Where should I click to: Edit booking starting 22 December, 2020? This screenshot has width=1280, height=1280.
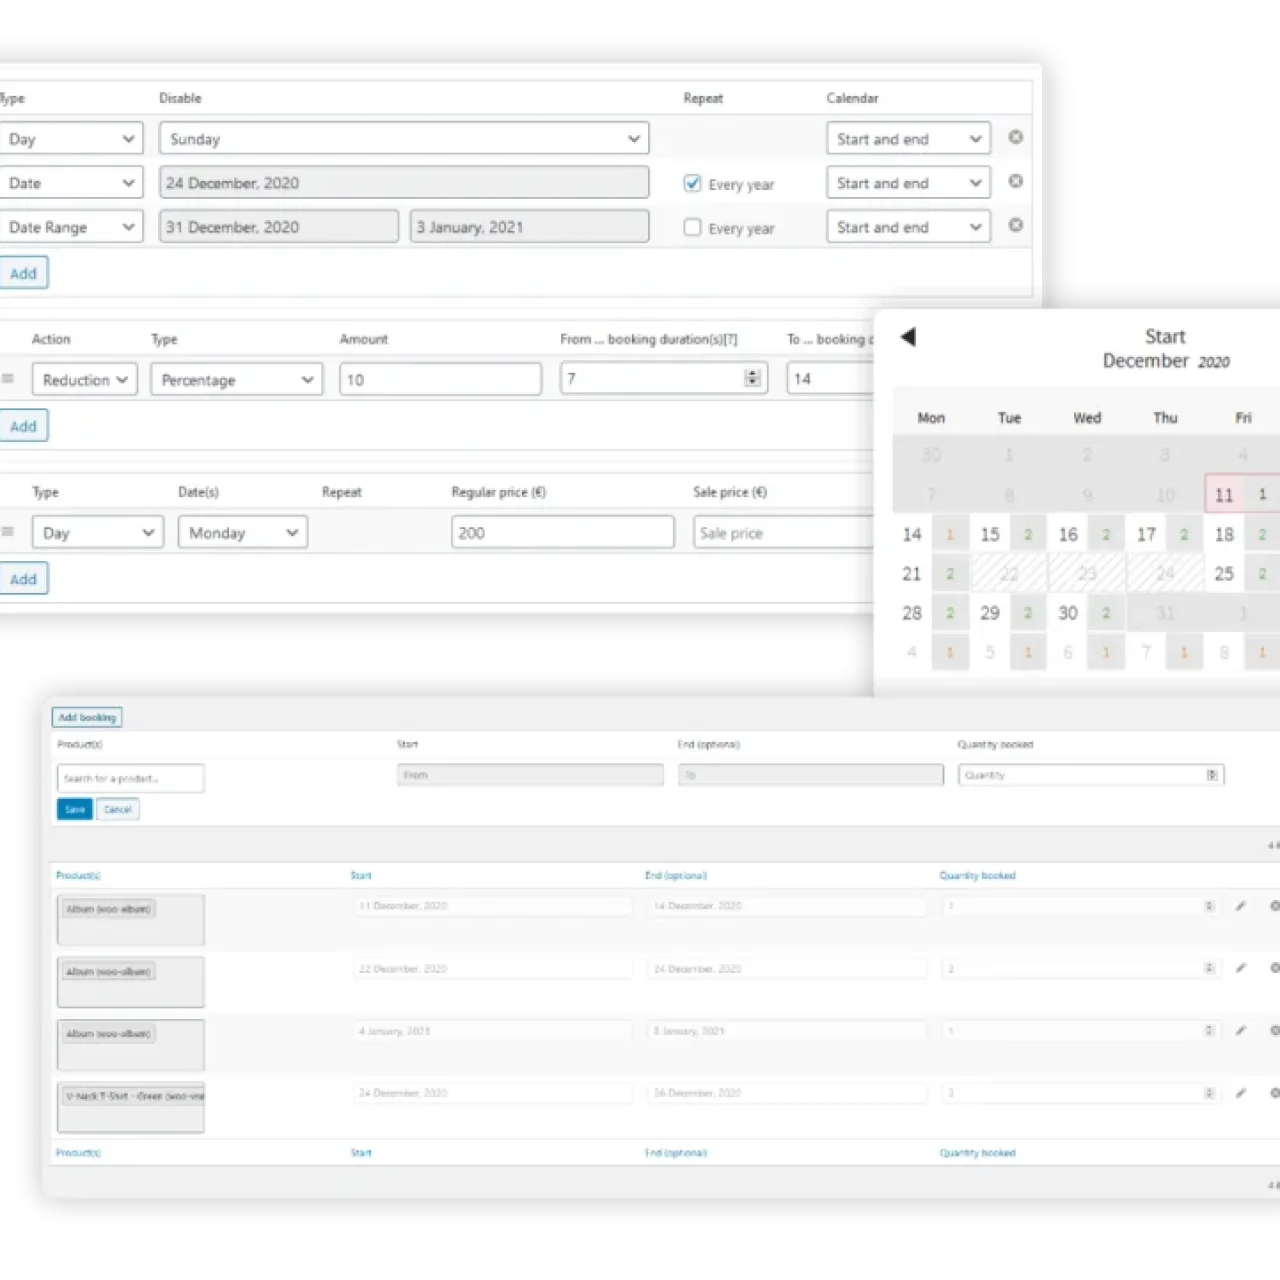point(1240,968)
